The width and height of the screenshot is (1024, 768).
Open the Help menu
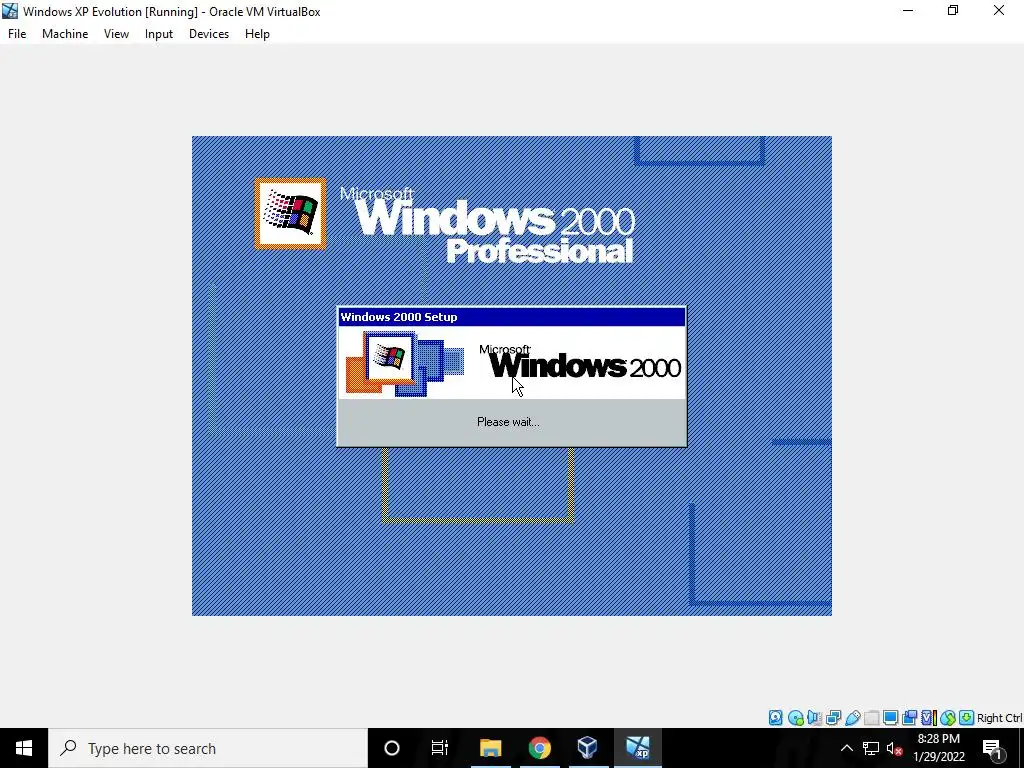[x=257, y=34]
